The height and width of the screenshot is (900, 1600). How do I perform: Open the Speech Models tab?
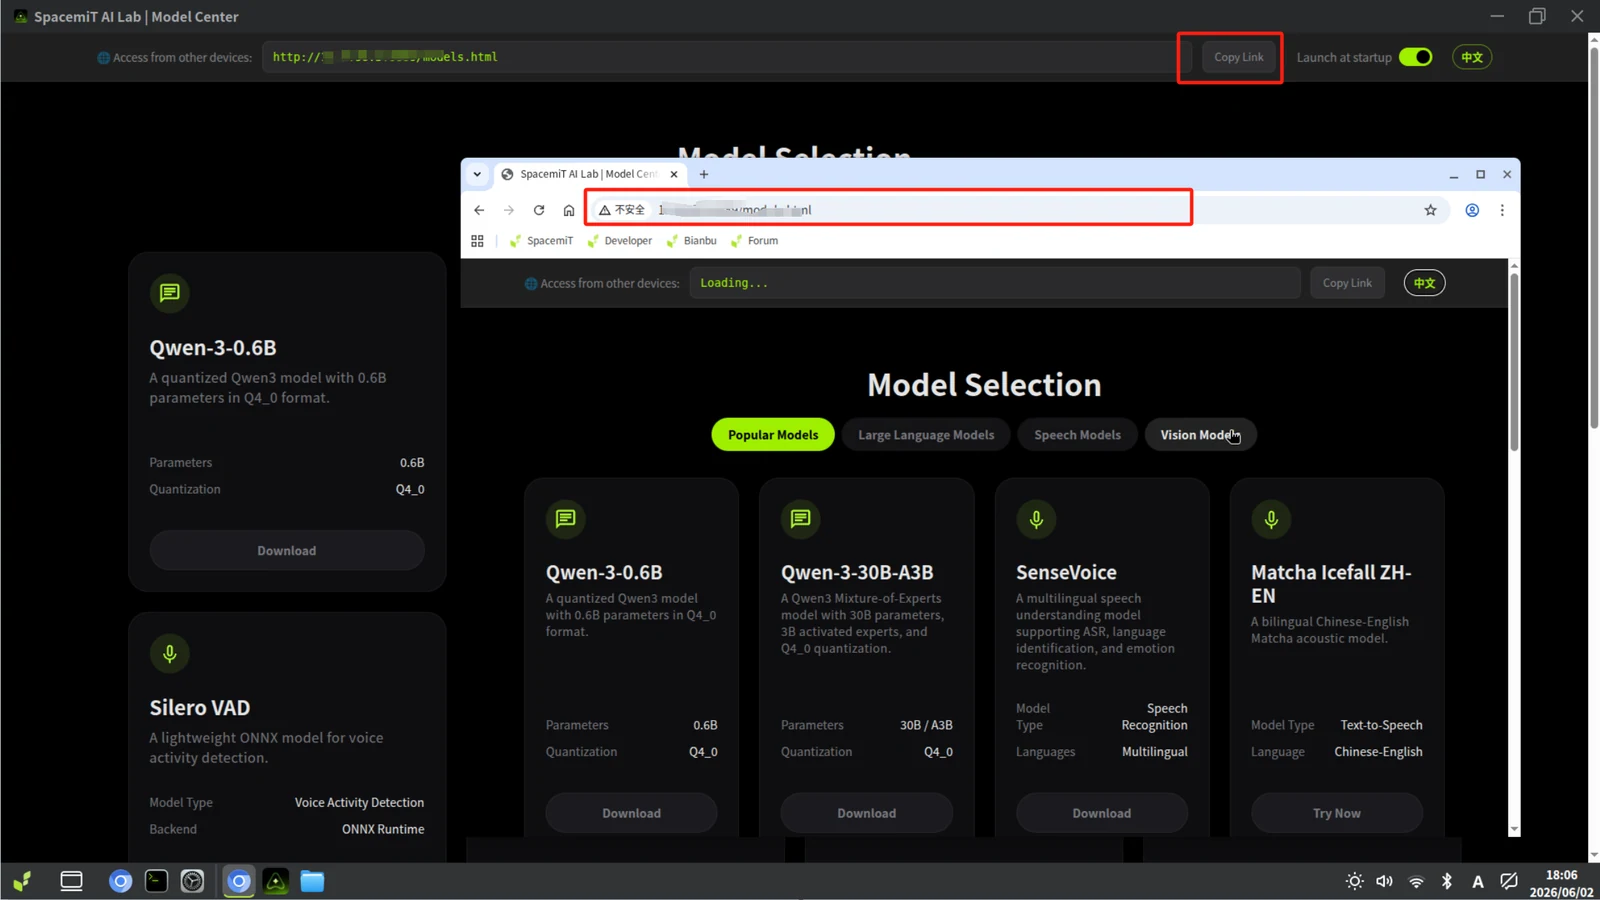[x=1077, y=435]
